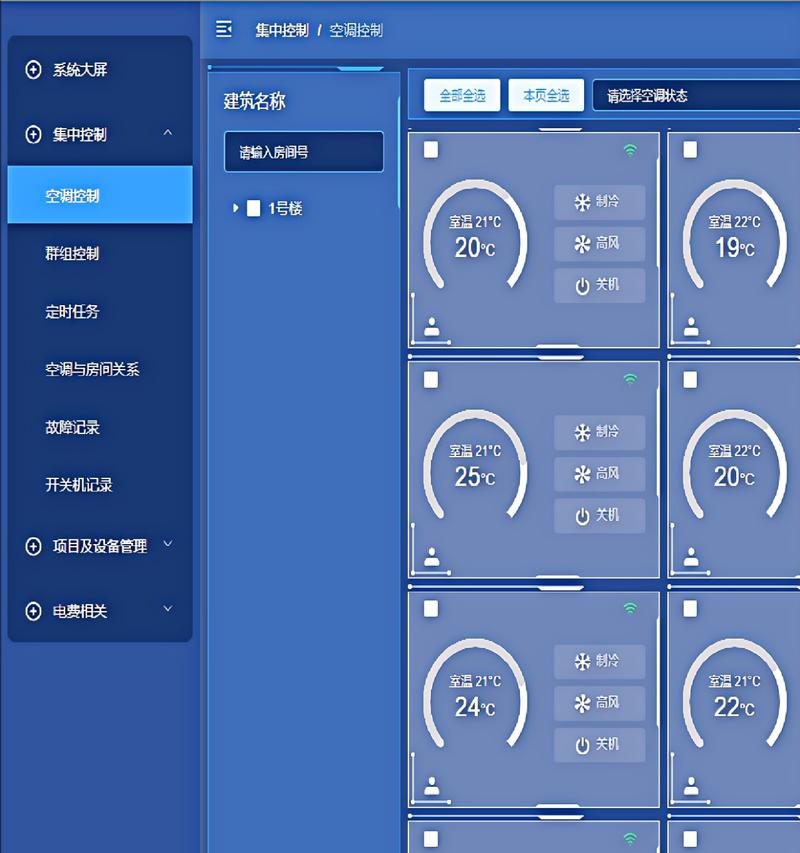The image size is (800, 853).
Task: Click 空调控制 breadcrumb text
Action: pyautogui.click(x=356, y=30)
